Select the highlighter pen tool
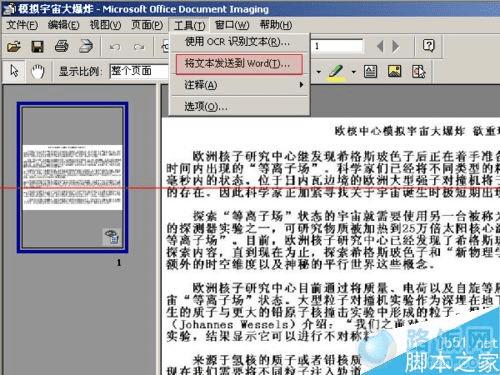Viewport: 500px width, 375px height. coord(336,71)
